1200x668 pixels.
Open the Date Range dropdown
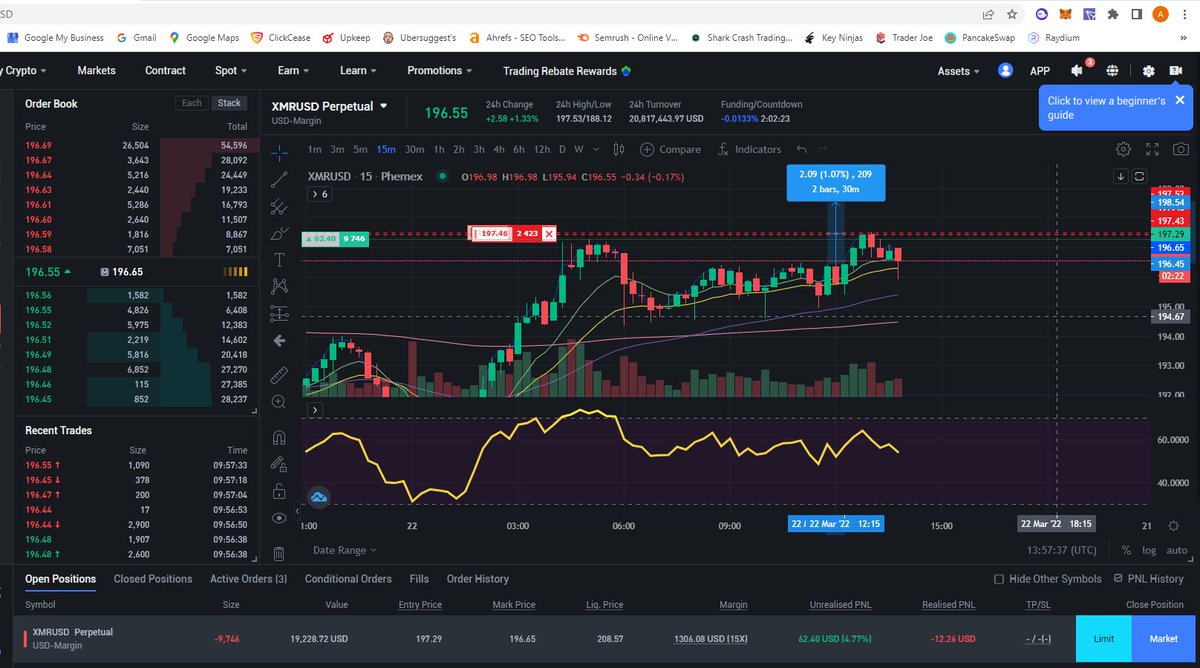coord(345,550)
